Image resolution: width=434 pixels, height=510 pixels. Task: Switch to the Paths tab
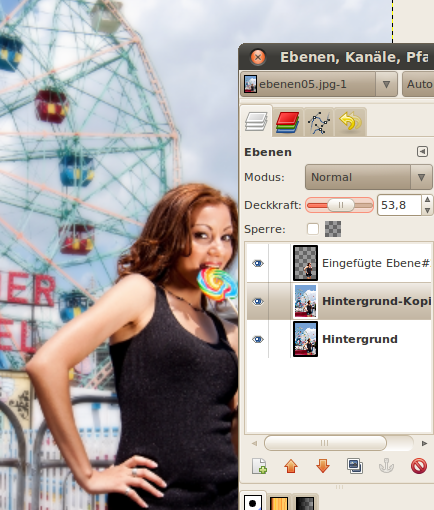coord(319,122)
